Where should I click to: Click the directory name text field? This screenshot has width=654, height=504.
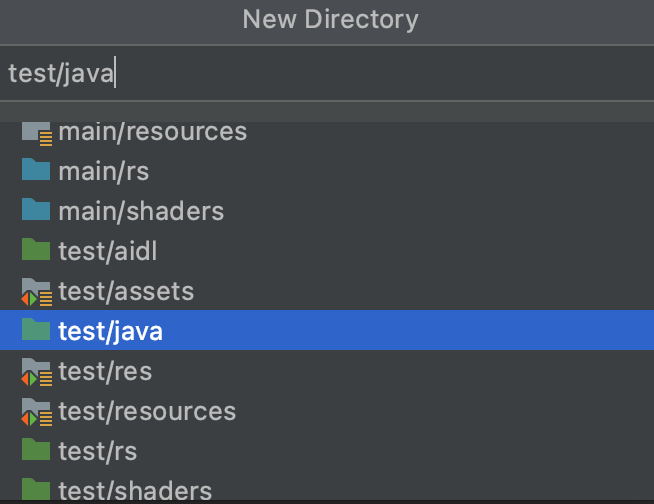click(x=327, y=73)
